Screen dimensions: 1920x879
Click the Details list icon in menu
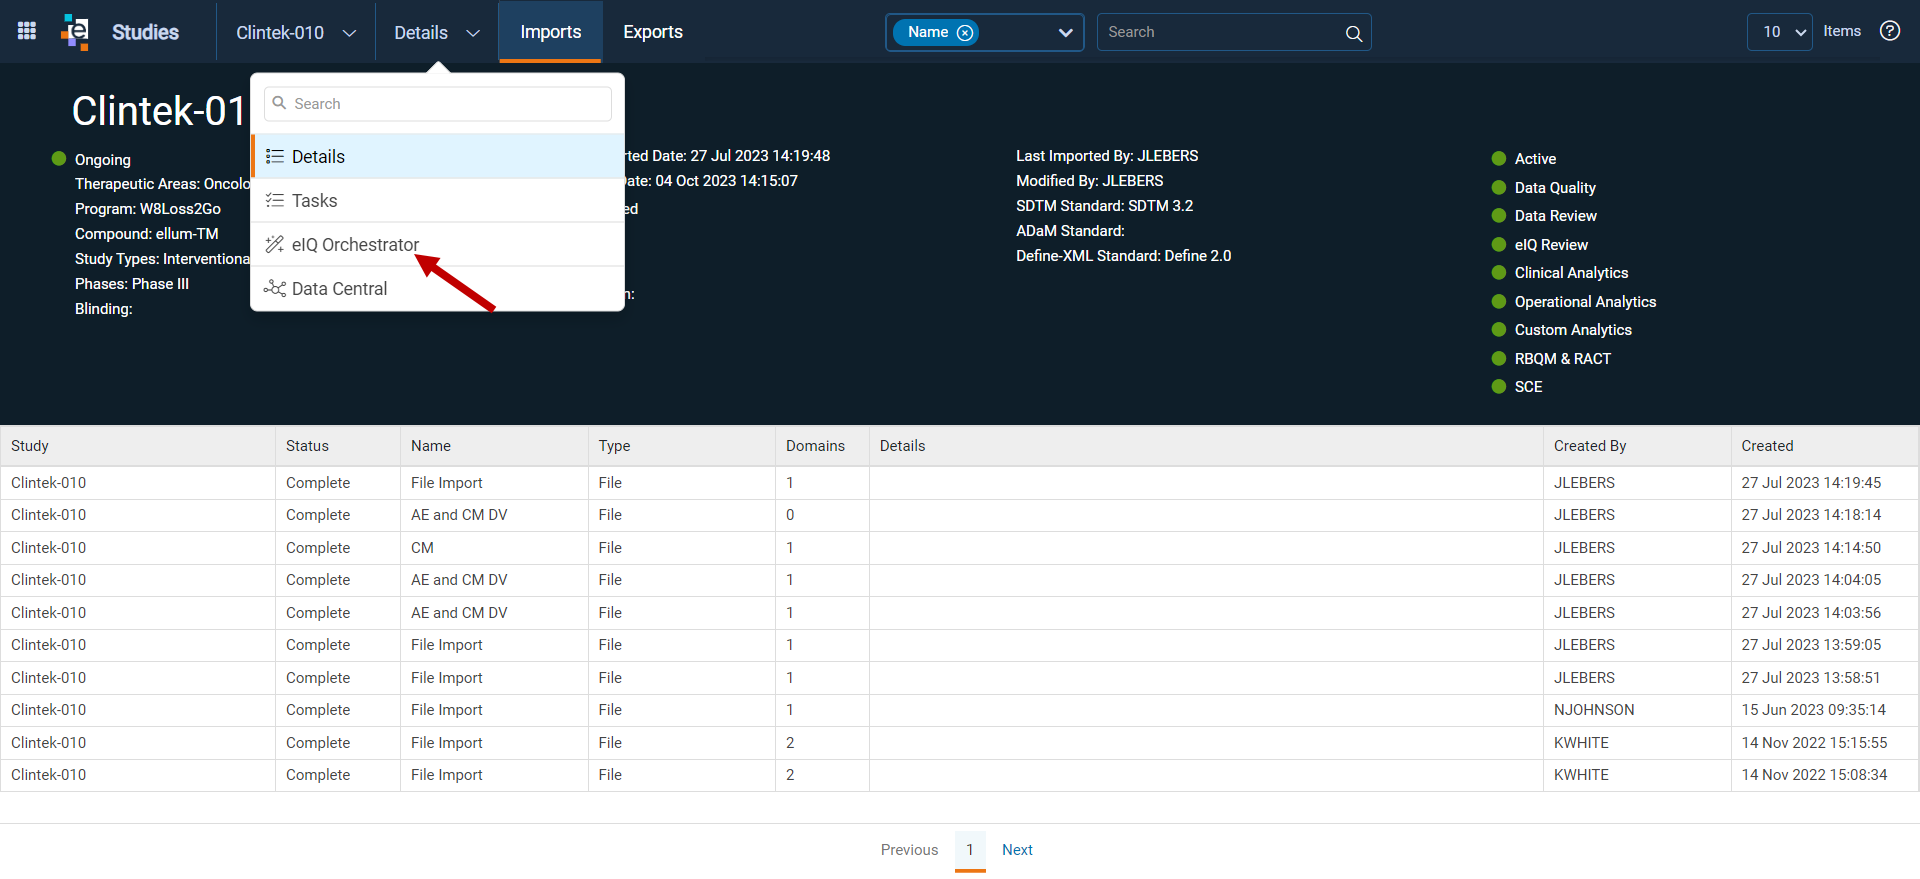pyautogui.click(x=274, y=156)
